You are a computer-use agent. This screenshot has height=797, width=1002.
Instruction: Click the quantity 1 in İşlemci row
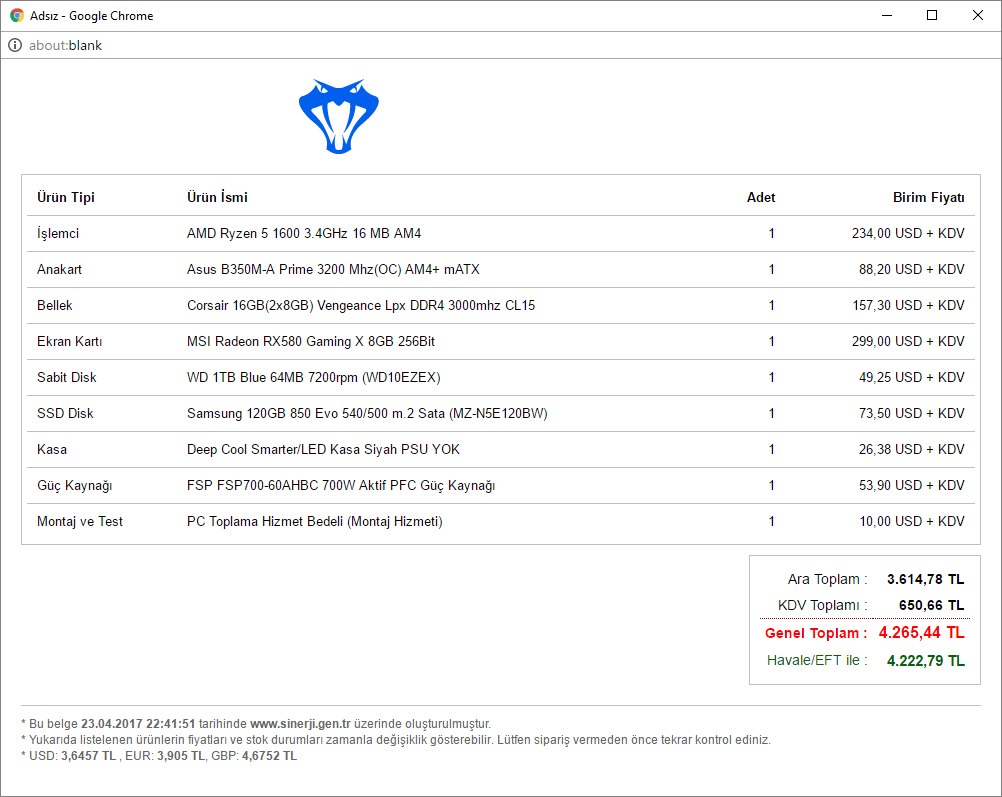771,233
